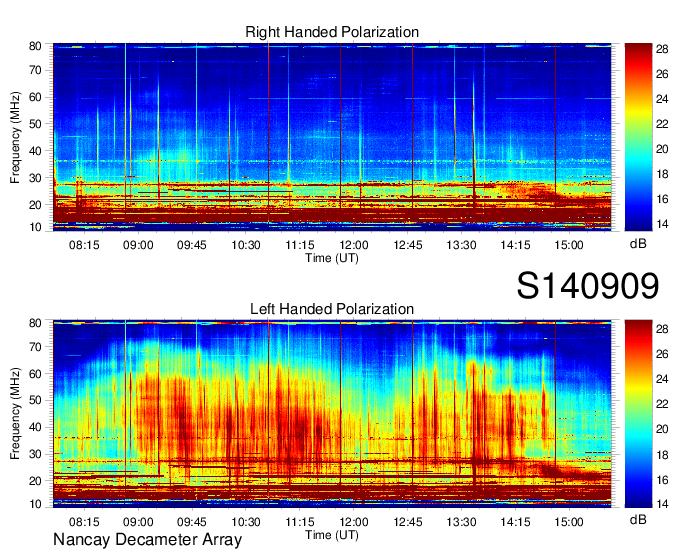The width and height of the screenshot is (680, 552).
Task: Click '13:30' time tick on Right Handed plot
Action: (461, 245)
